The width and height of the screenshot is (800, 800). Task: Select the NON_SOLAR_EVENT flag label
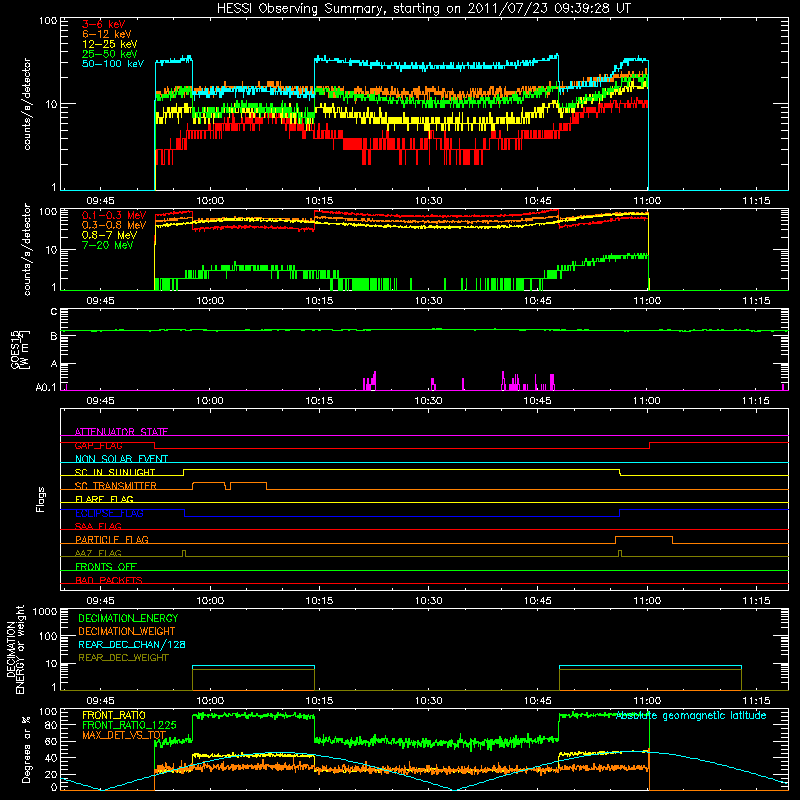pyautogui.click(x=121, y=459)
